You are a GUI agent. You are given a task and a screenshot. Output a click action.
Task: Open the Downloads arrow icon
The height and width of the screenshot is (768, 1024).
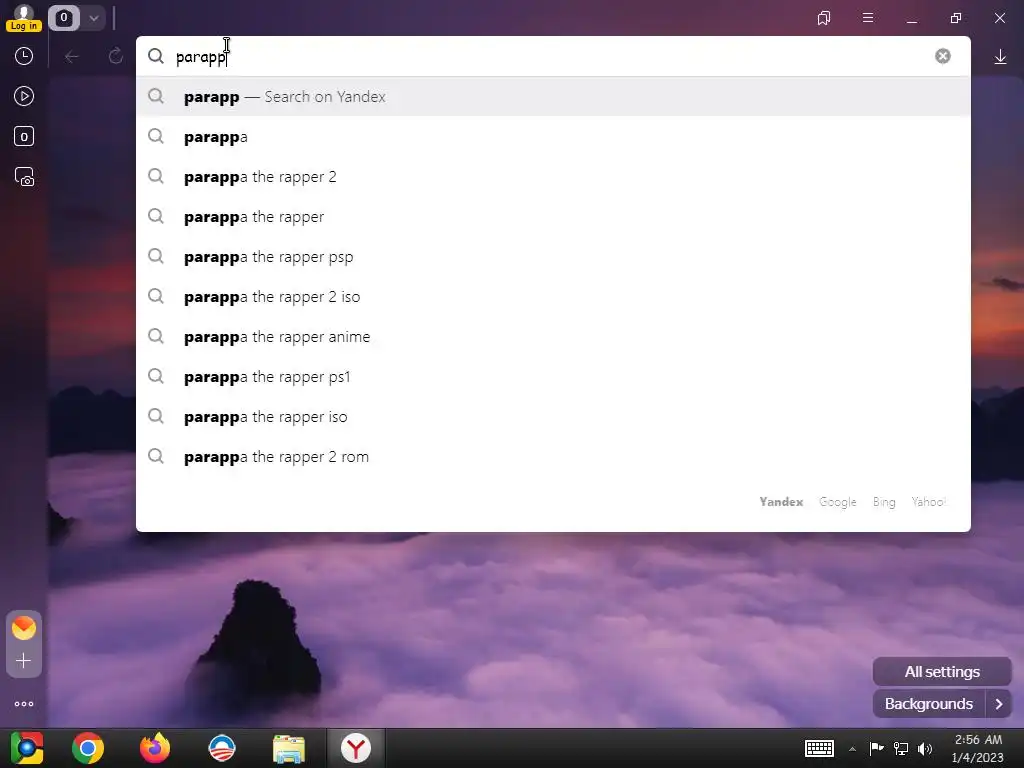1000,57
